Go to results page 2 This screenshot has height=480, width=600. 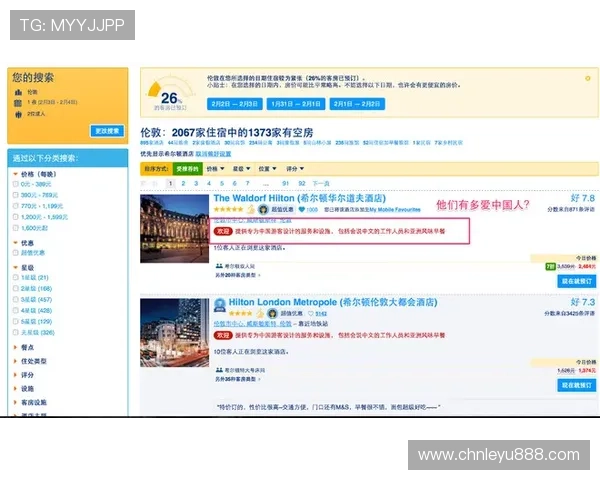click(183, 184)
